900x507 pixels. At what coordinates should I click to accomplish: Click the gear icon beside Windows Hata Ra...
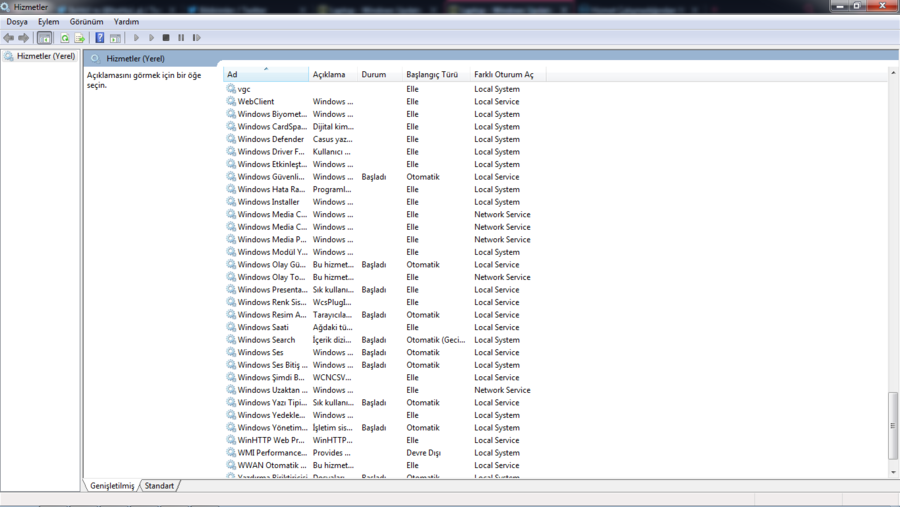231,189
